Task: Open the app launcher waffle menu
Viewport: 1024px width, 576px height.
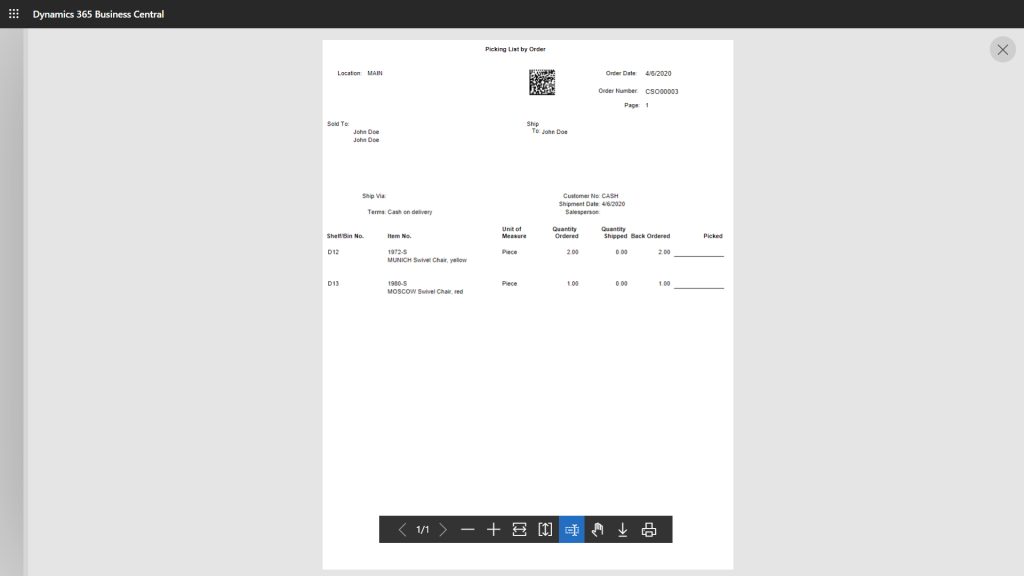Action: click(x=14, y=14)
